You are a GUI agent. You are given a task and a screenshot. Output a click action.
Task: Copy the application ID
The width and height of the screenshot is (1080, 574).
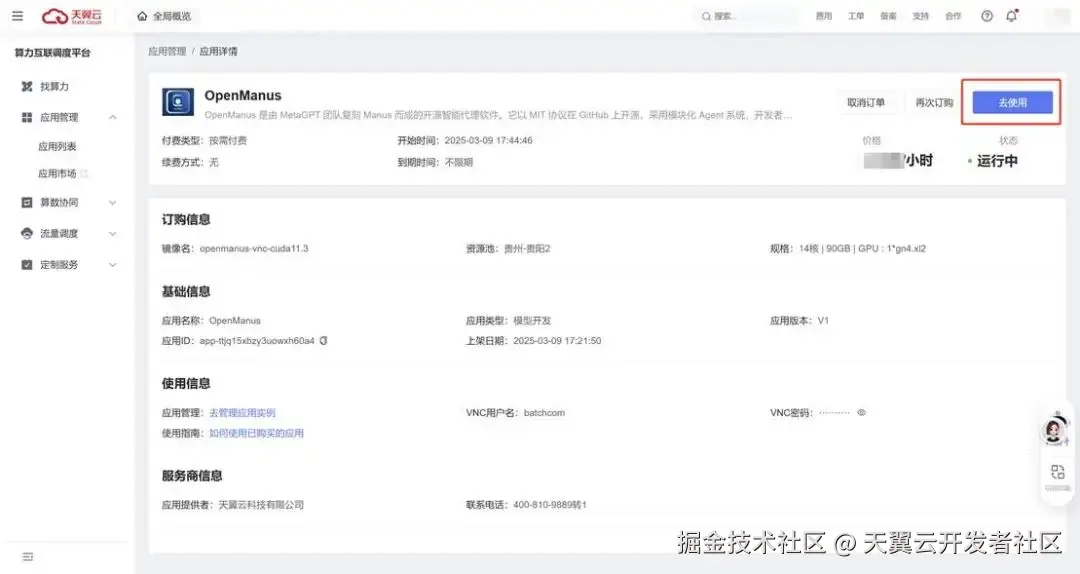pos(323,340)
